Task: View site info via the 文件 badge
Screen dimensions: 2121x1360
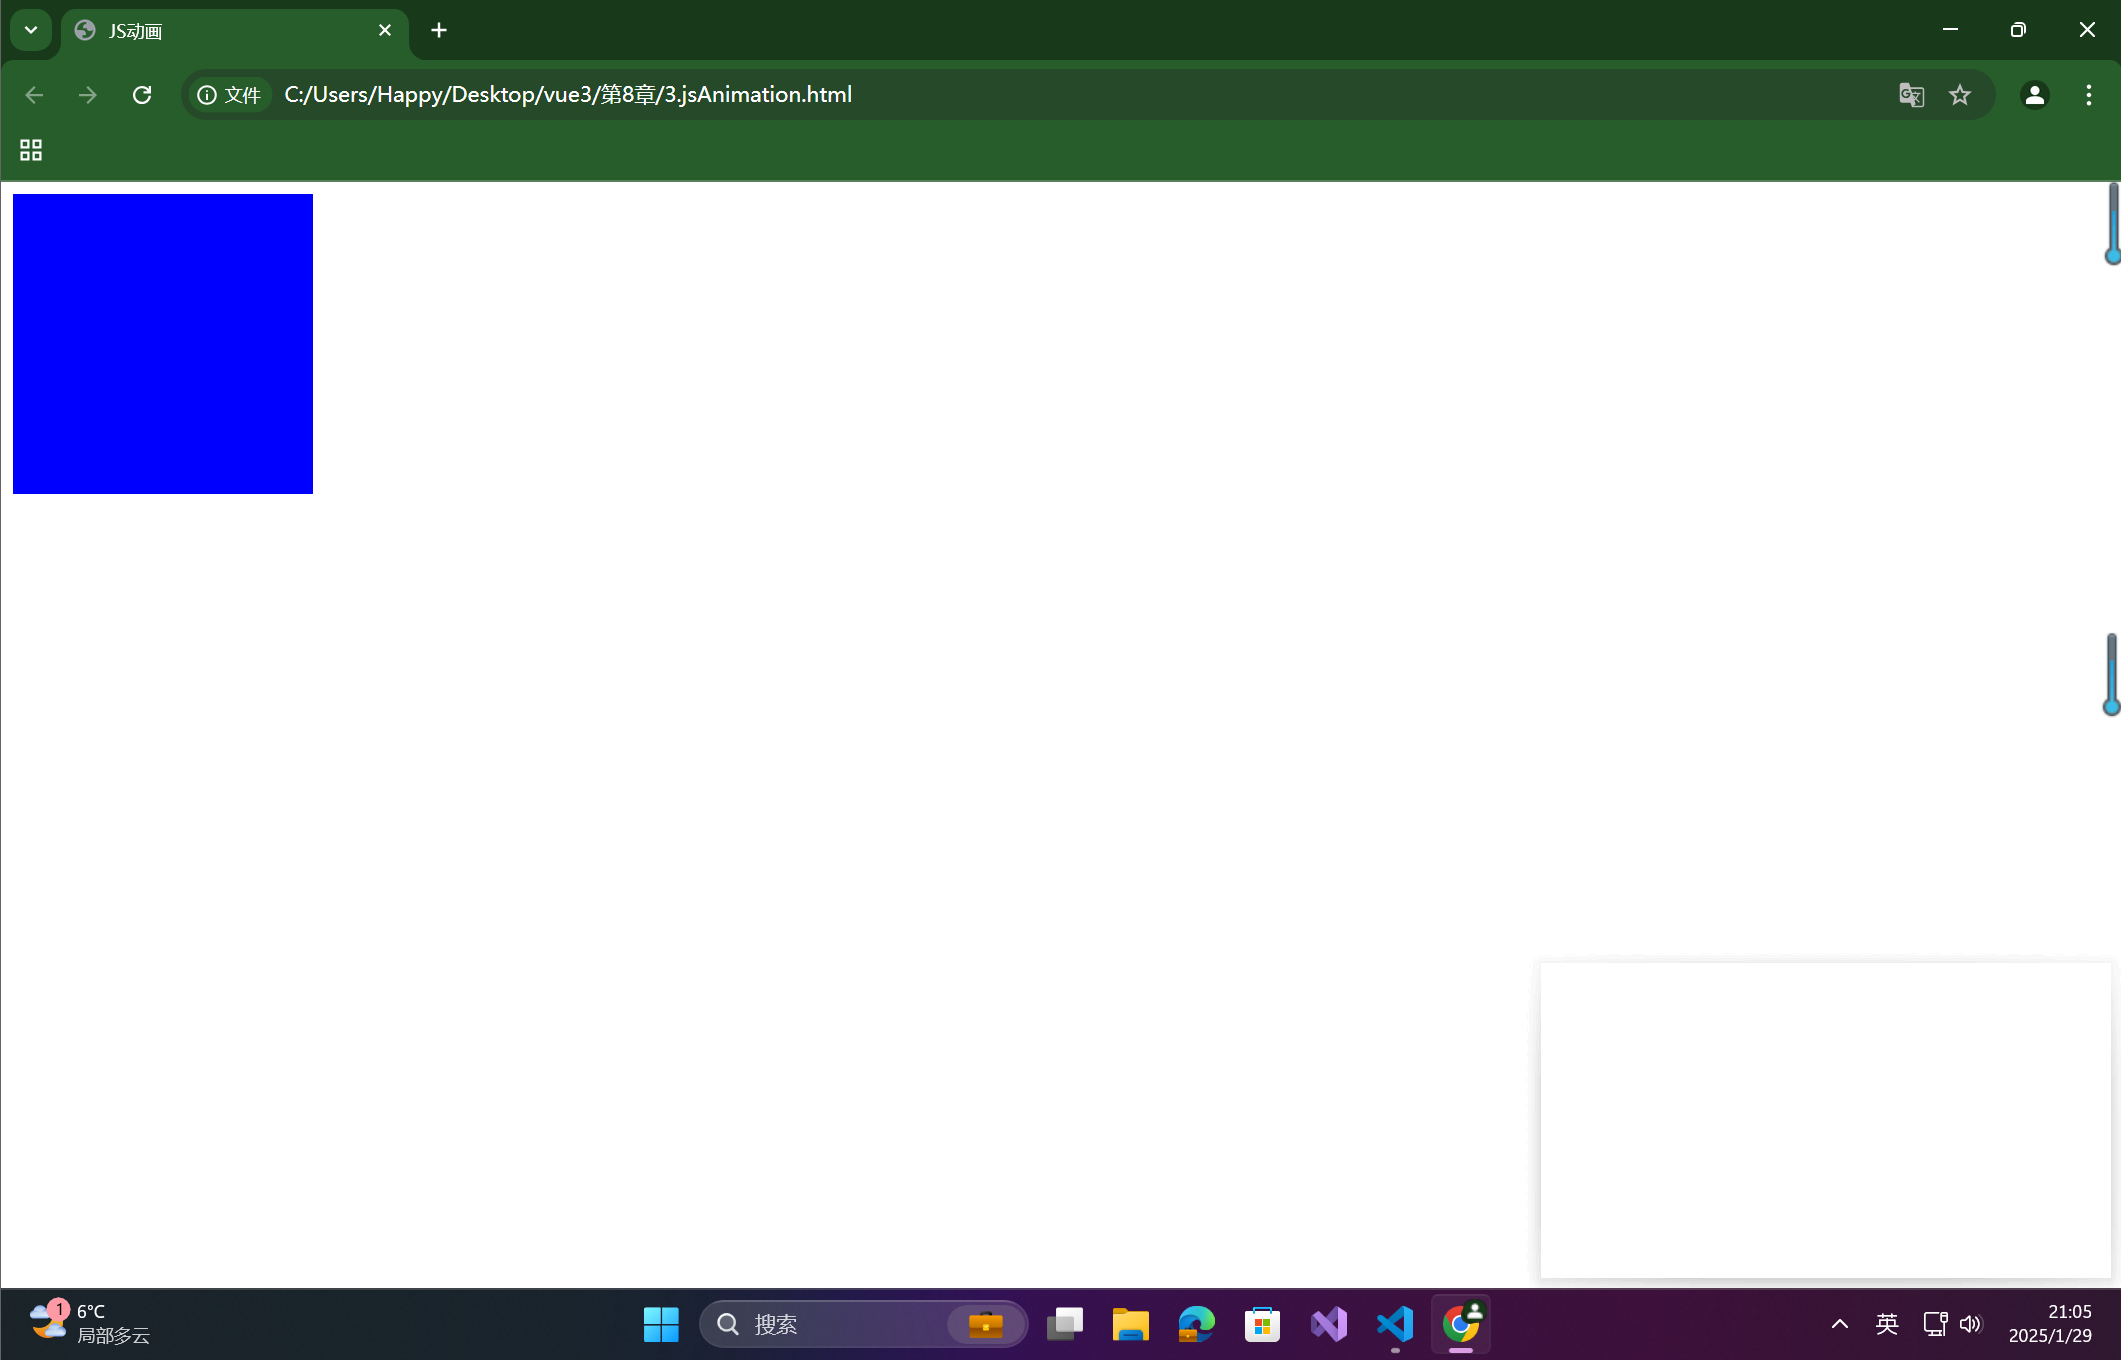Action: pos(228,94)
